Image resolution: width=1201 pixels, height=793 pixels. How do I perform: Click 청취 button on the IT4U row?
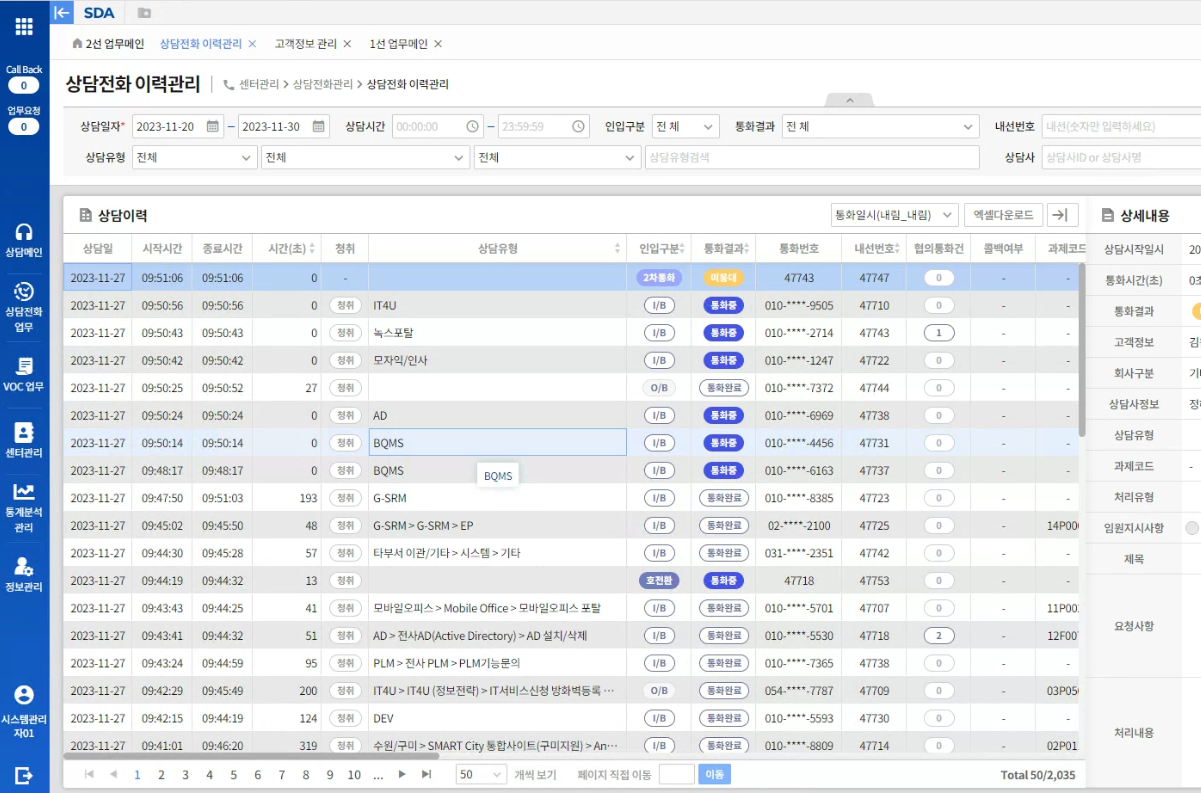click(x=345, y=306)
